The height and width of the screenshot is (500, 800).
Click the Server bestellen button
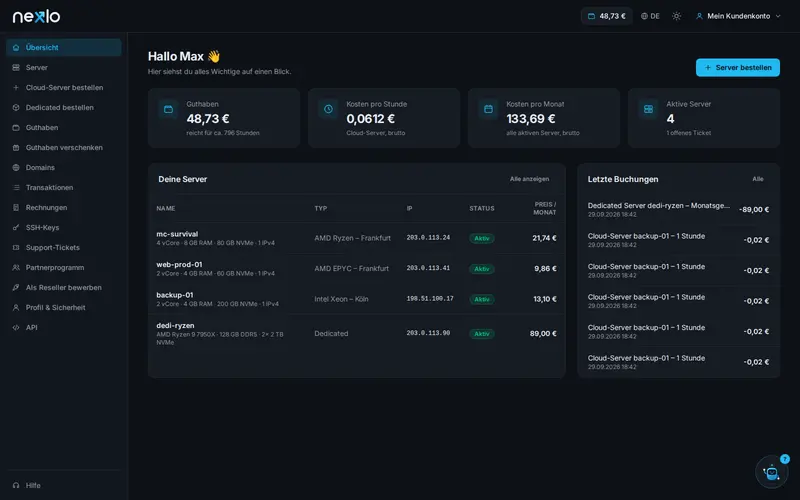click(738, 67)
